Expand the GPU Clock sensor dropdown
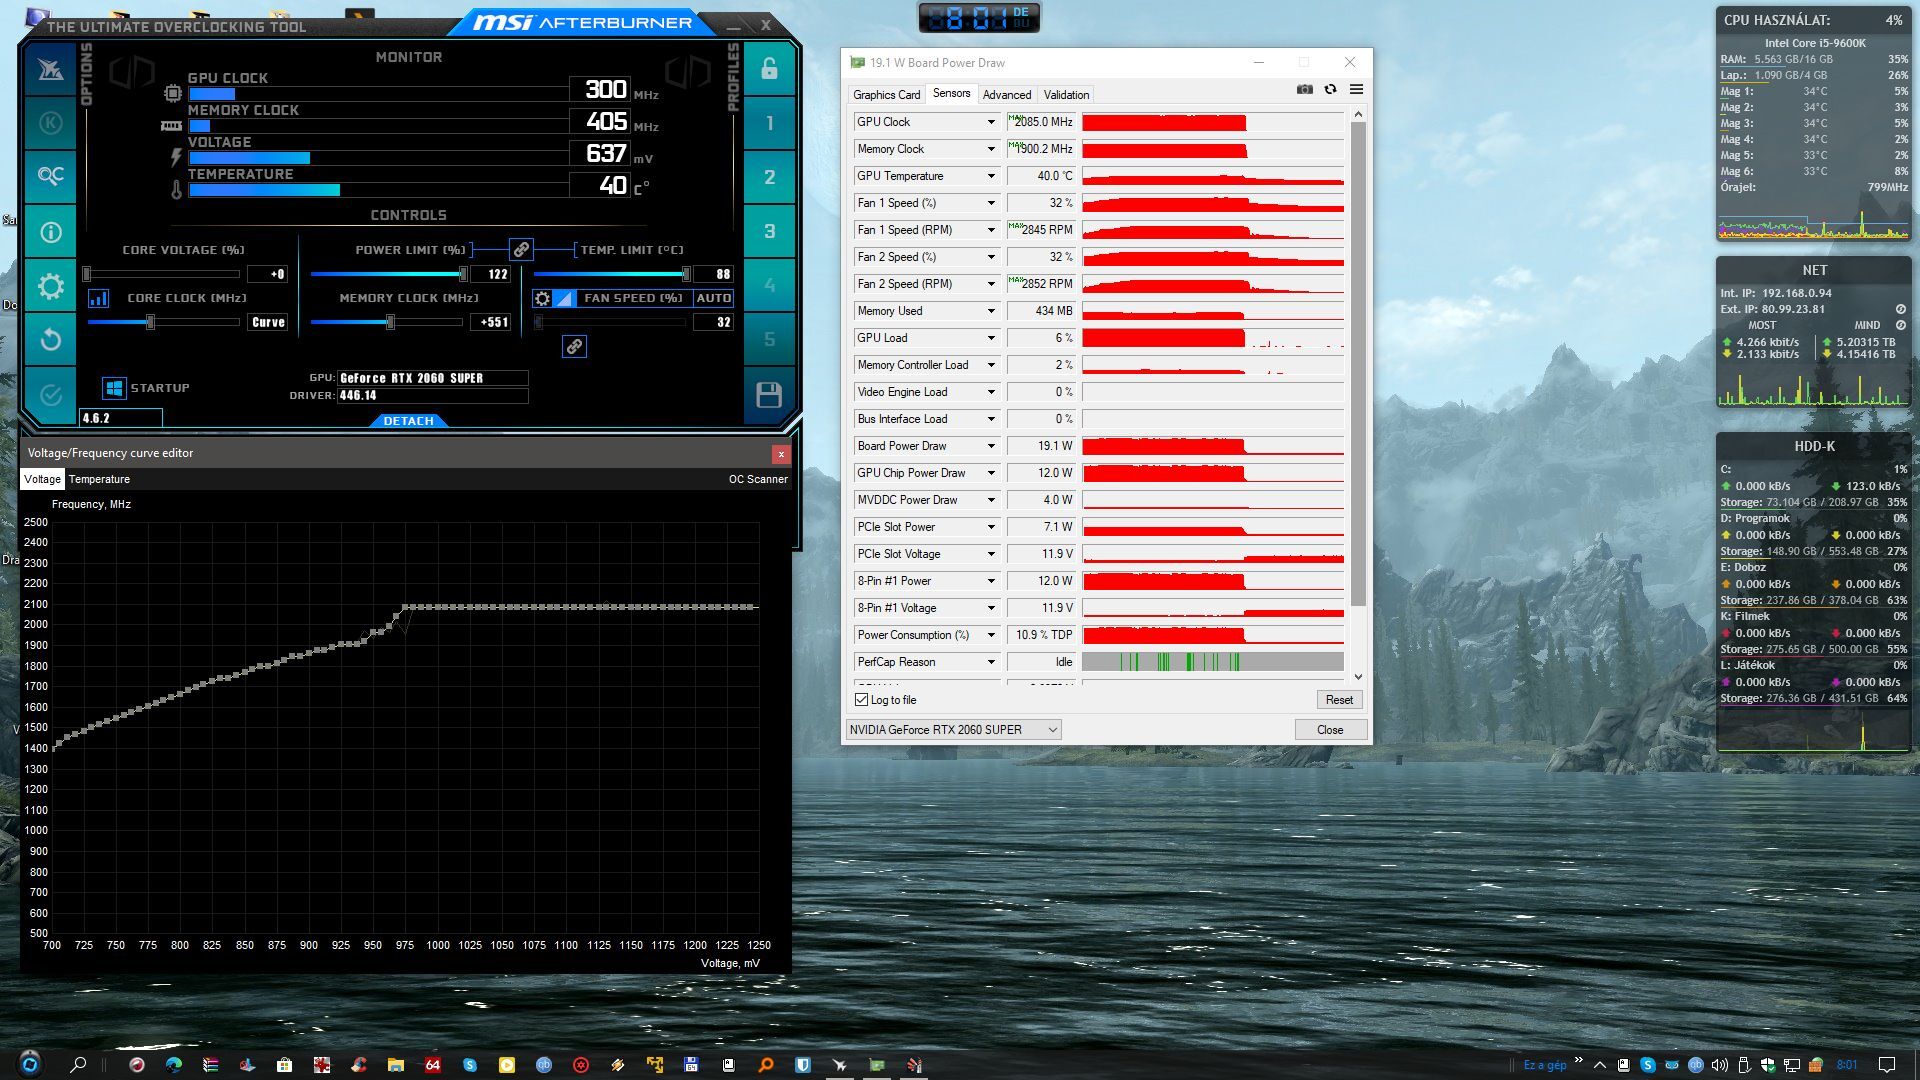 (991, 122)
